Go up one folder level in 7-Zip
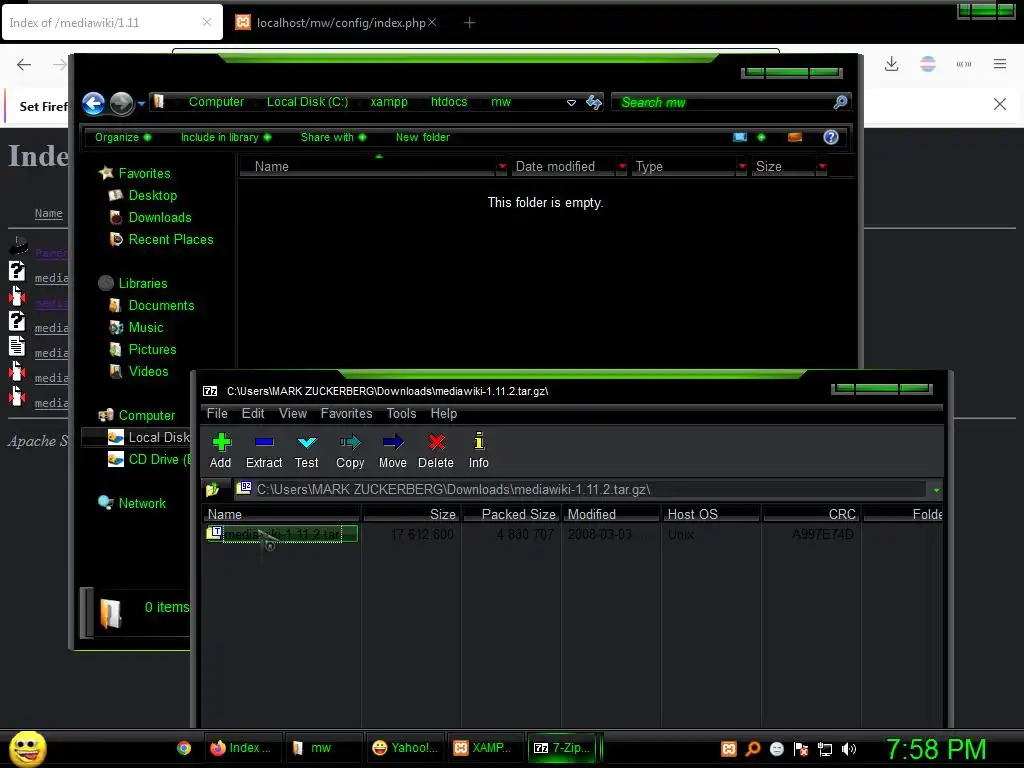This screenshot has width=1024, height=768. [212, 489]
